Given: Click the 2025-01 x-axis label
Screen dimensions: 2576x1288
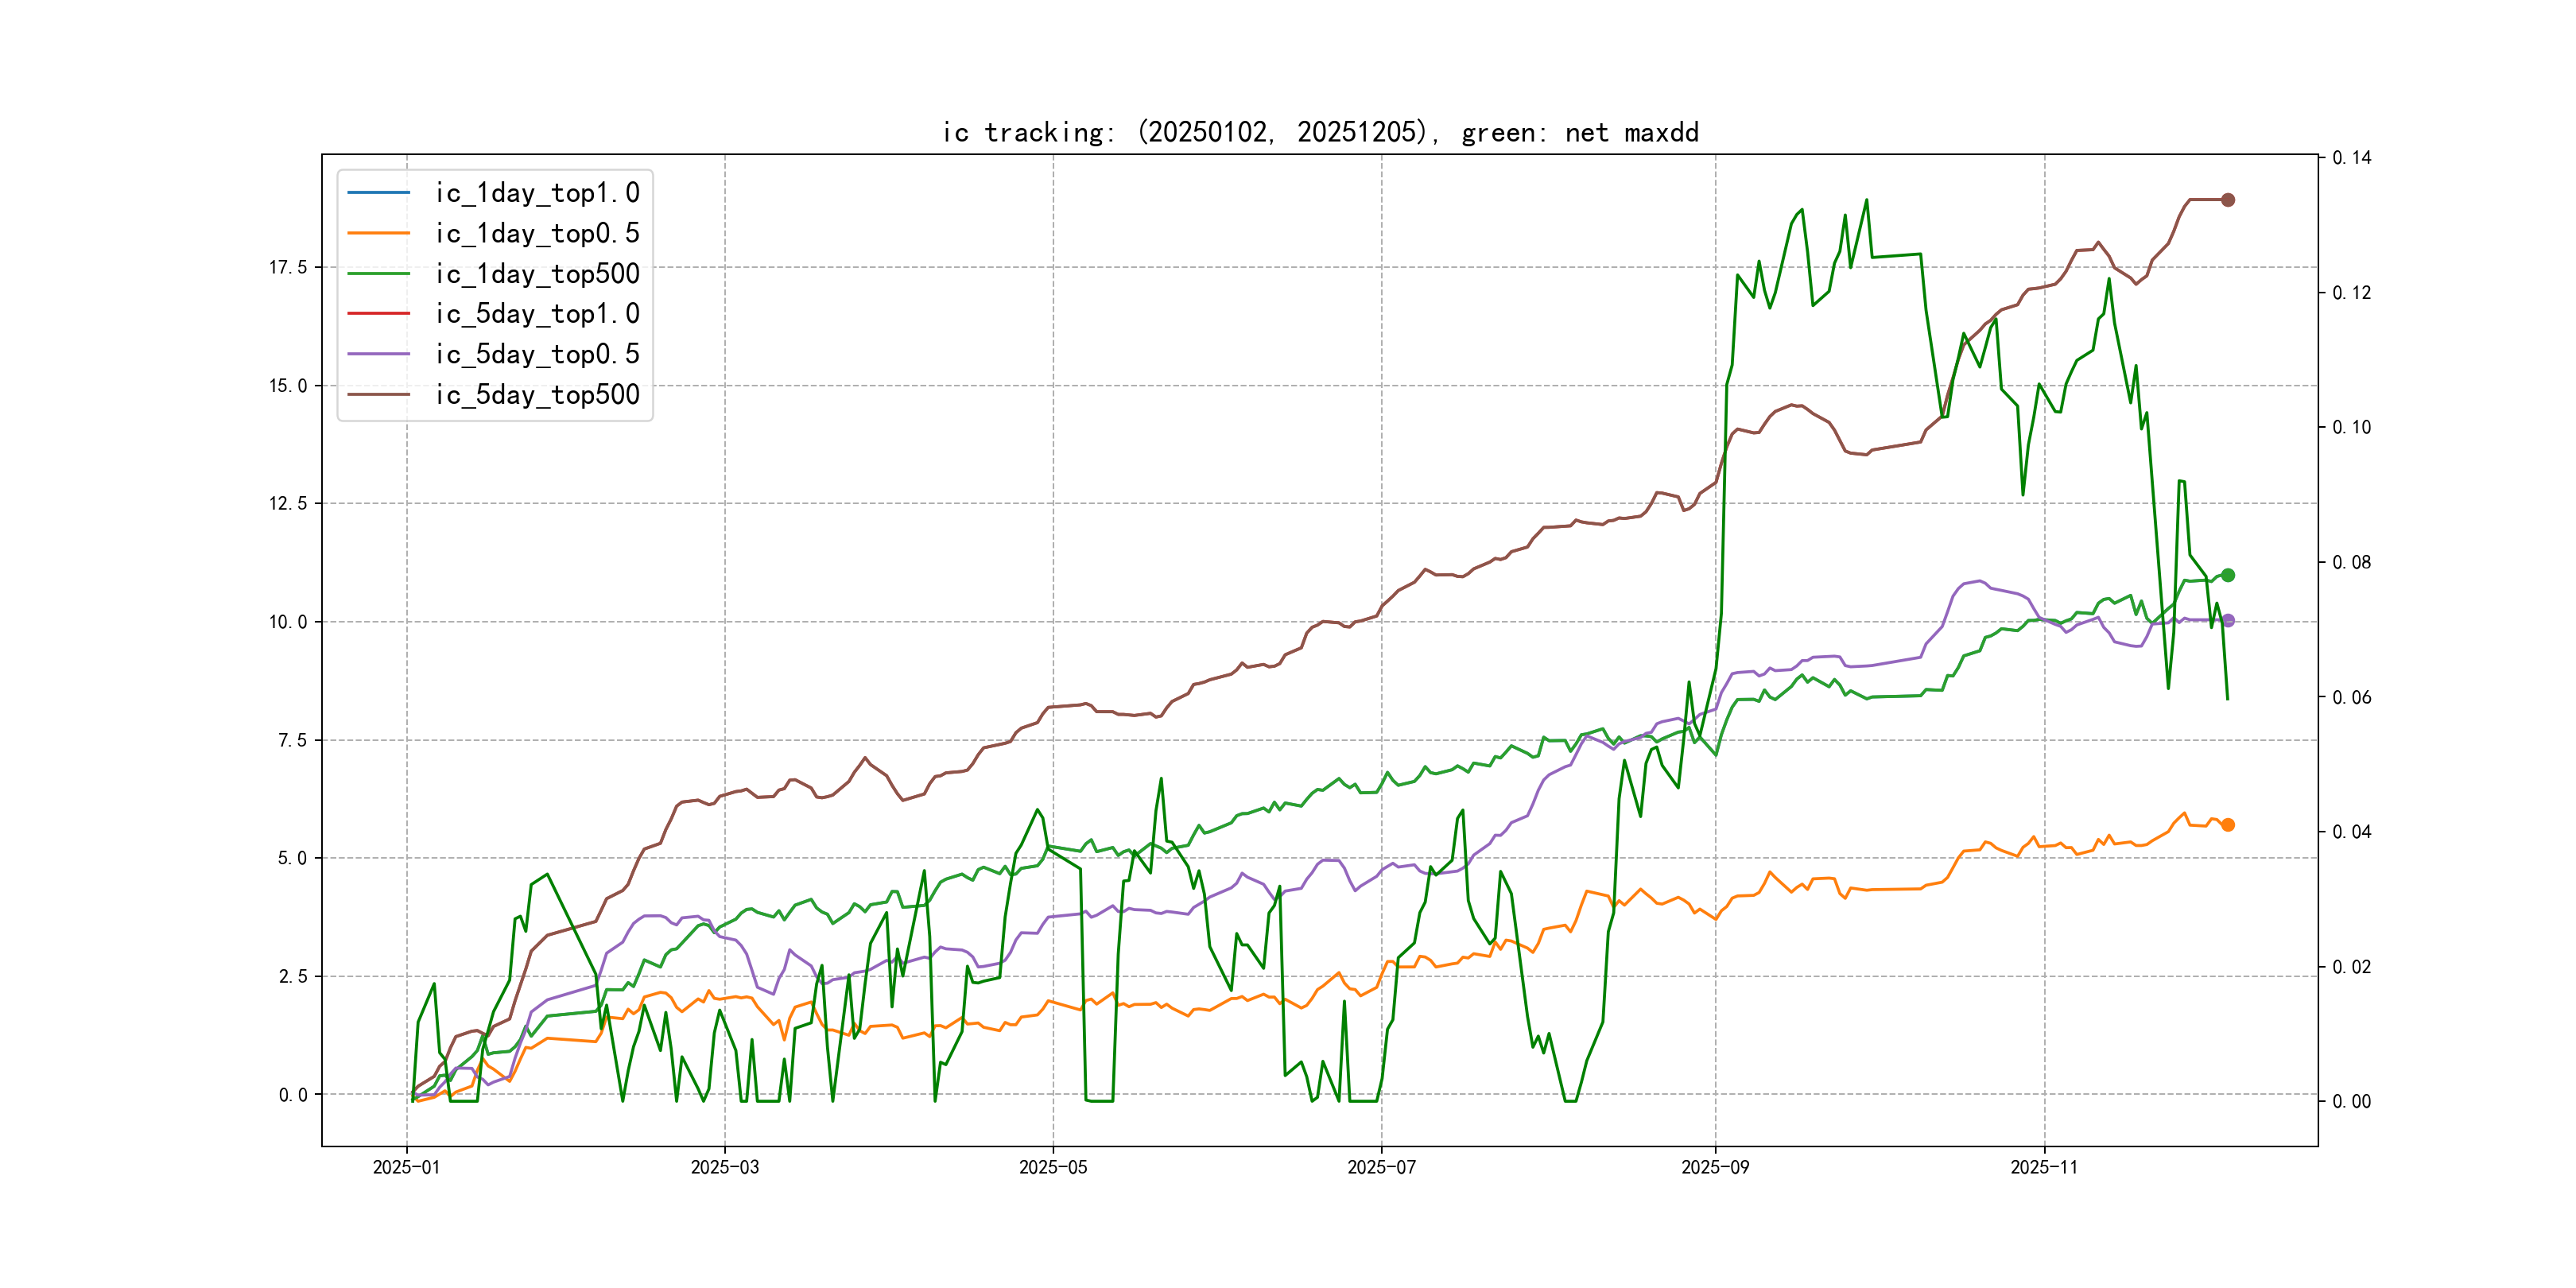Looking at the screenshot, I should click(406, 1167).
